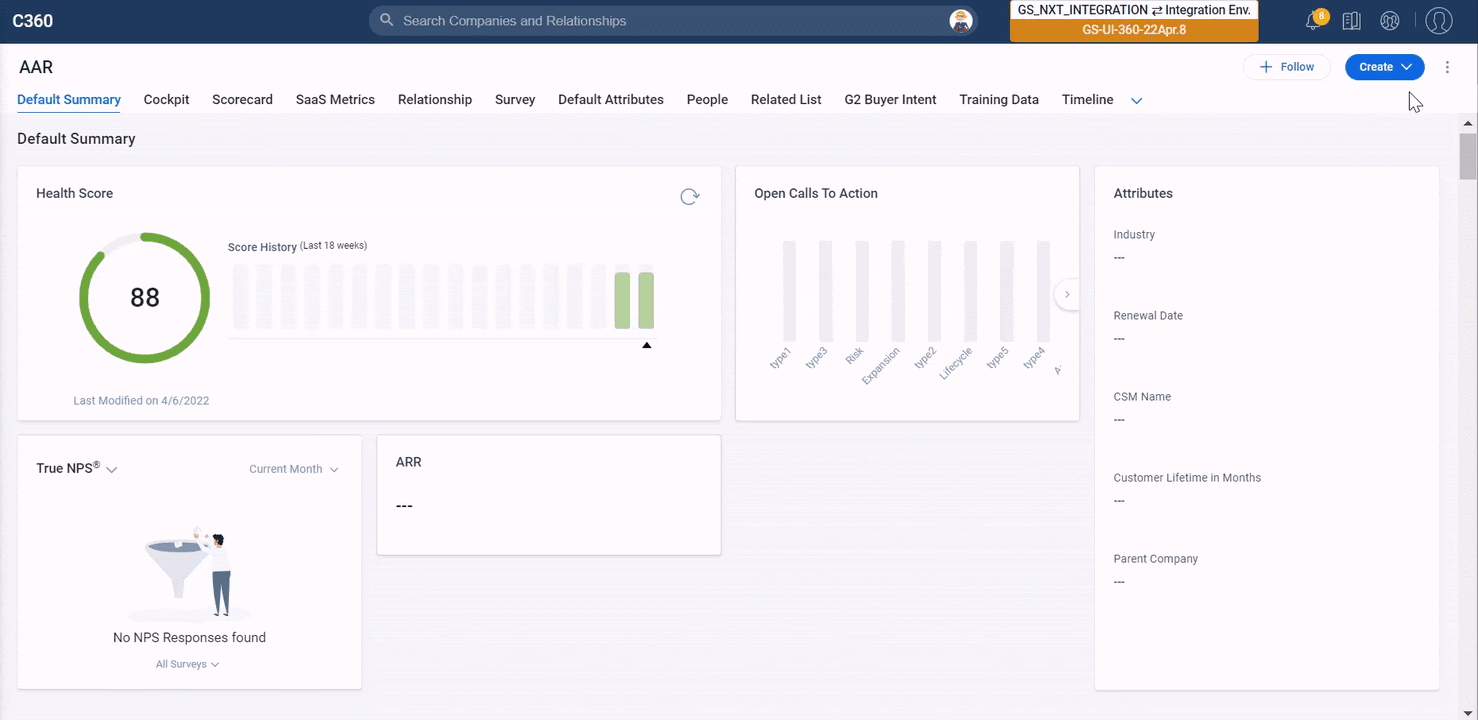Open the Current Month period dropdown

(x=294, y=469)
